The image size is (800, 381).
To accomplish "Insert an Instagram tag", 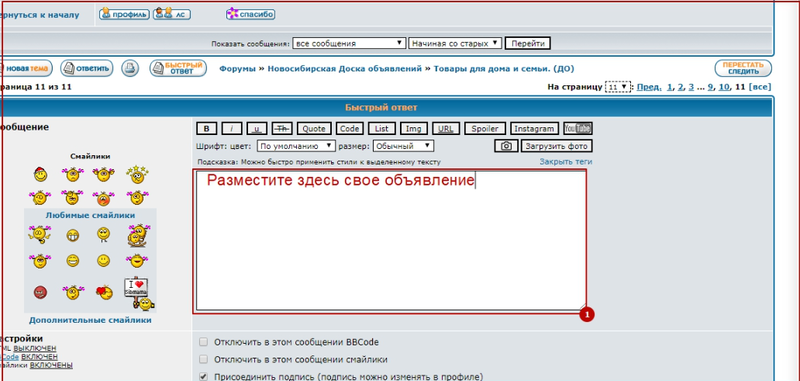I will tap(534, 129).
